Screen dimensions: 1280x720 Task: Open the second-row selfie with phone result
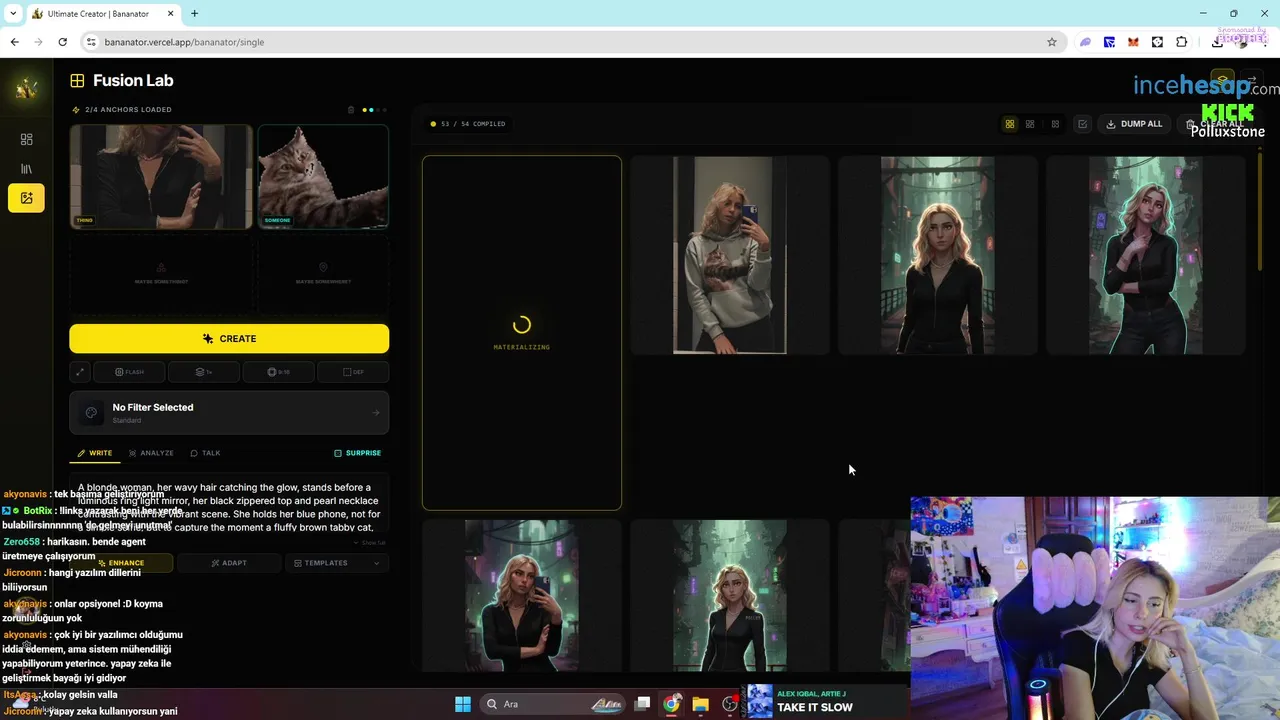click(x=521, y=596)
